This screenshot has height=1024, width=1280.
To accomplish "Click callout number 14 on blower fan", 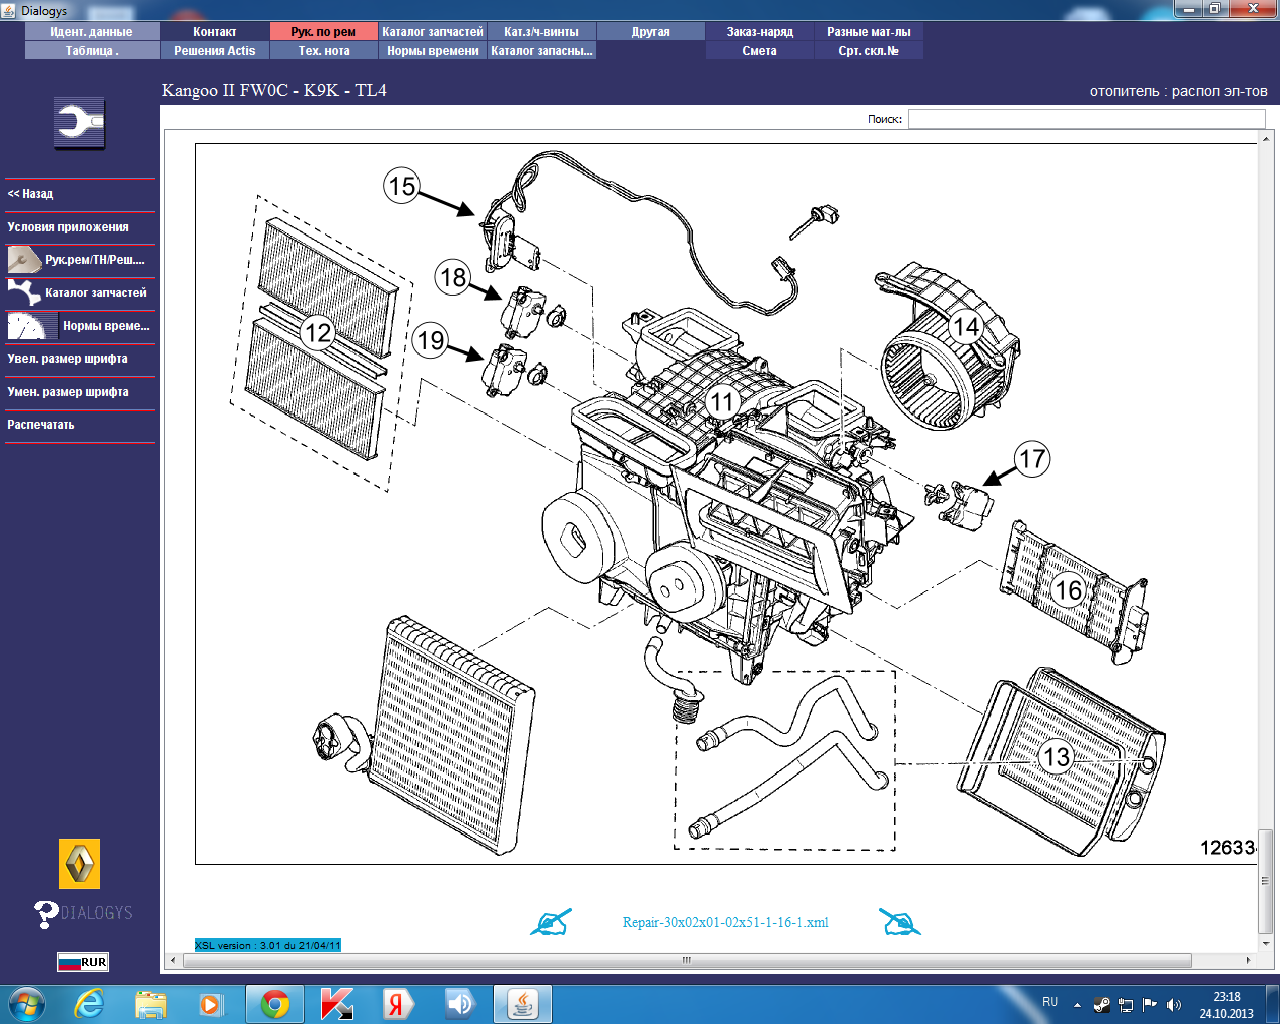I will (x=966, y=327).
